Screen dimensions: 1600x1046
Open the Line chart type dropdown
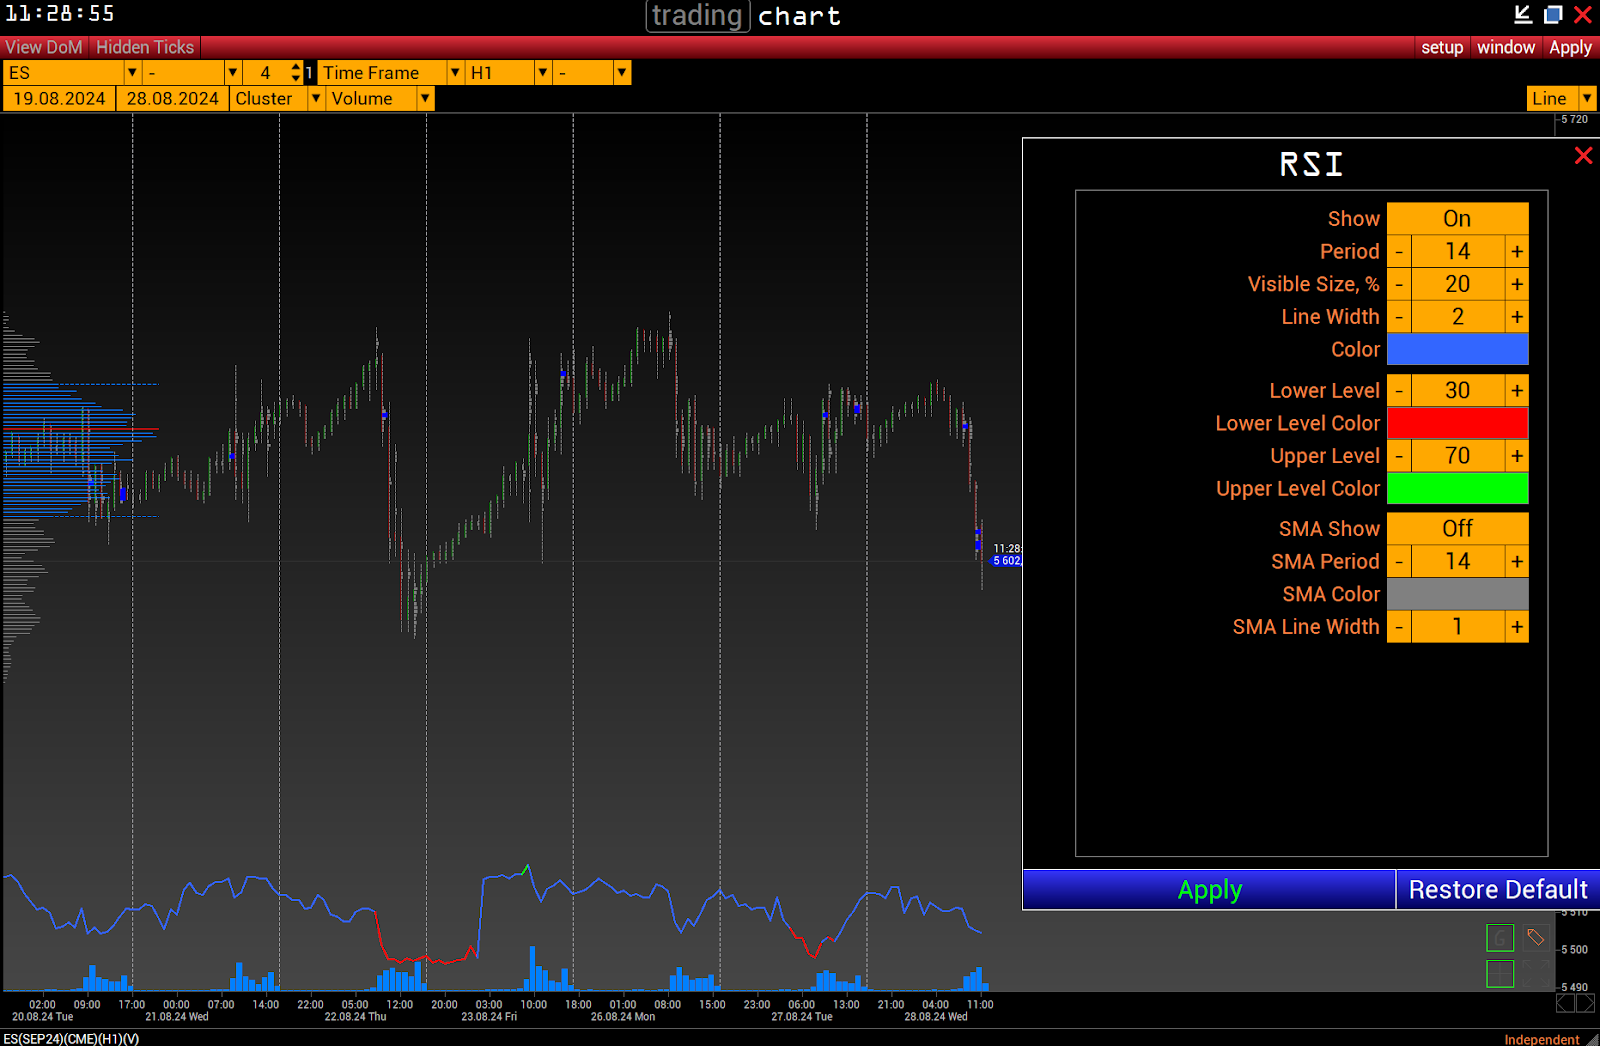pyautogui.click(x=1587, y=98)
